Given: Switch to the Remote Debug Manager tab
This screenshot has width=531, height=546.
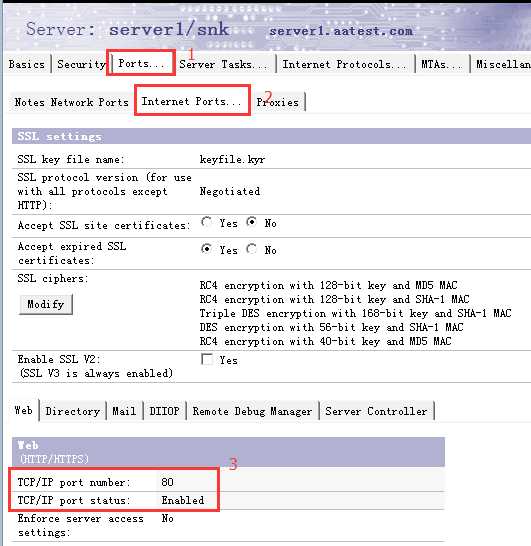Looking at the screenshot, I should (x=252, y=411).
